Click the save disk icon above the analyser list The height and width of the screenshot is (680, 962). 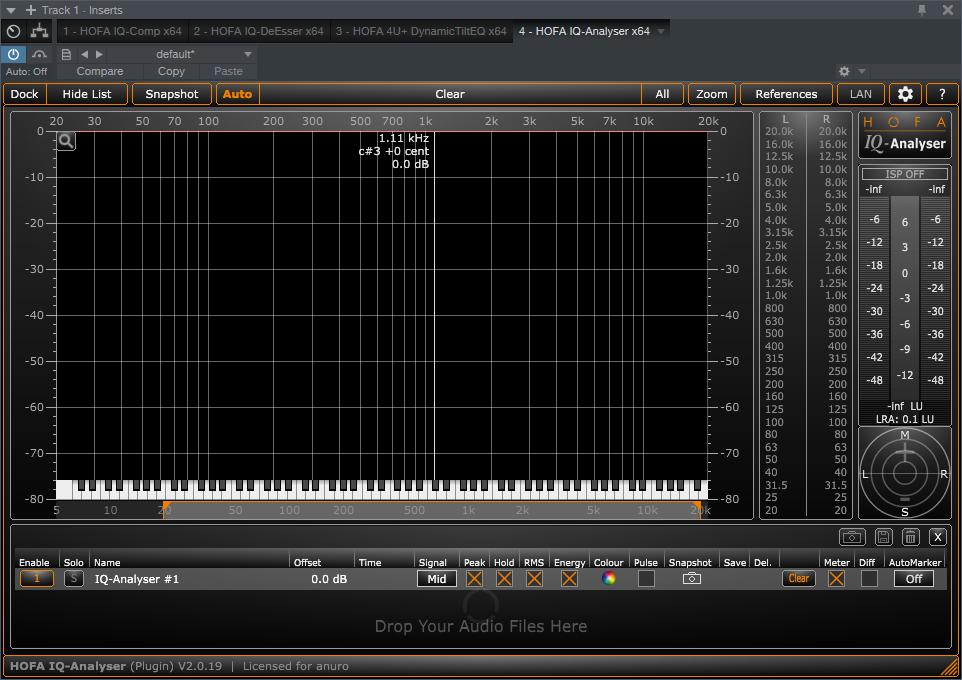885,537
